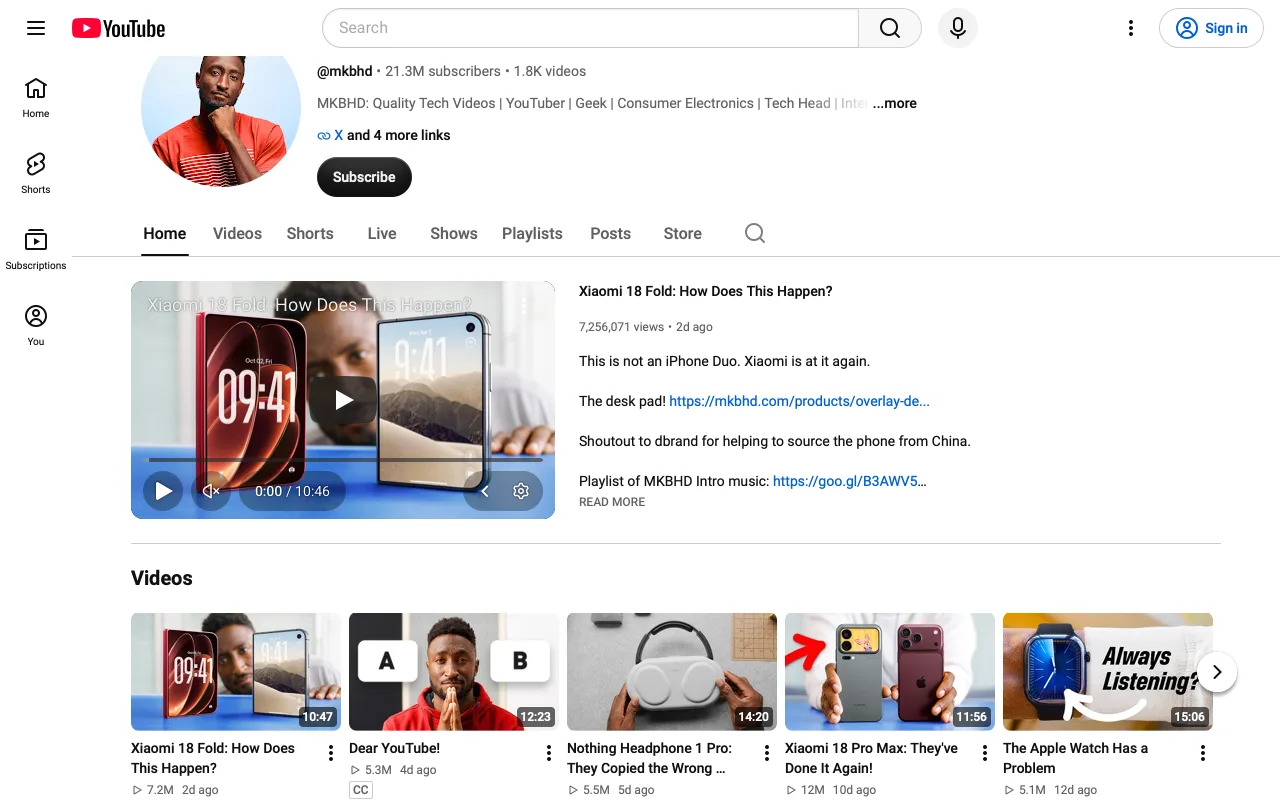This screenshot has height=800, width=1280.
Task: Open the Posts tab
Action: (x=610, y=233)
